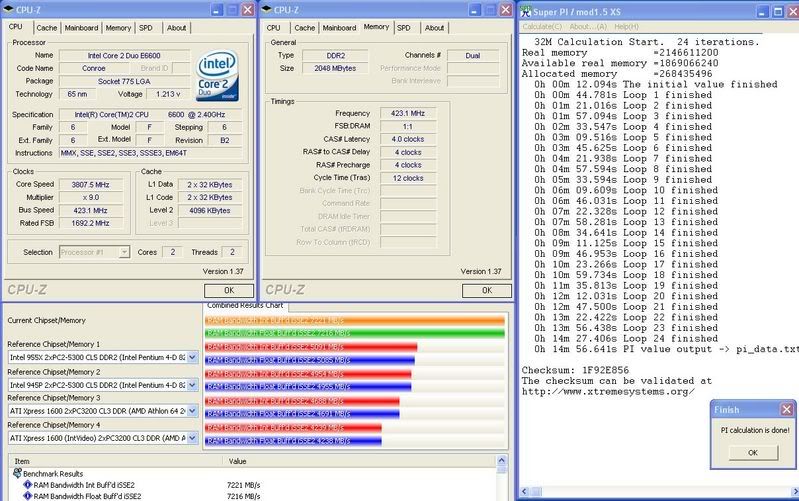Click the xtremesystems.org URL text
This screenshot has height=501, width=799.
pos(608,391)
